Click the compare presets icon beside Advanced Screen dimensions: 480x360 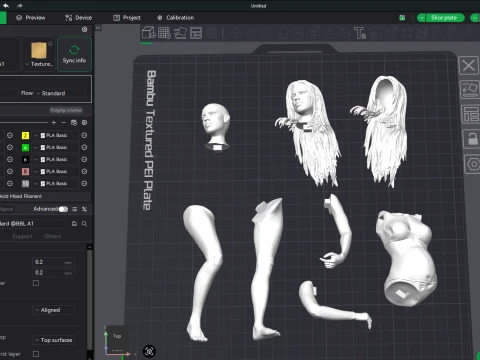[x=74, y=209]
